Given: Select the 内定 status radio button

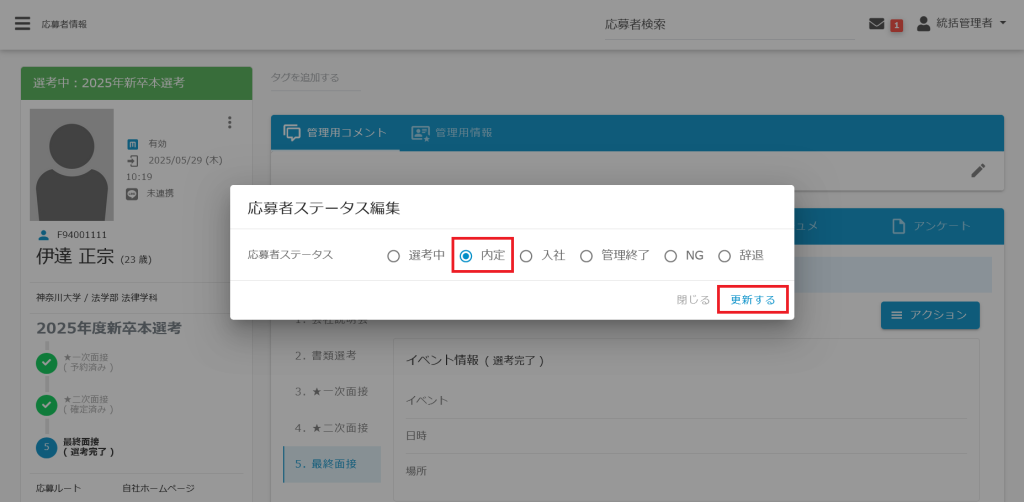Looking at the screenshot, I should point(466,256).
